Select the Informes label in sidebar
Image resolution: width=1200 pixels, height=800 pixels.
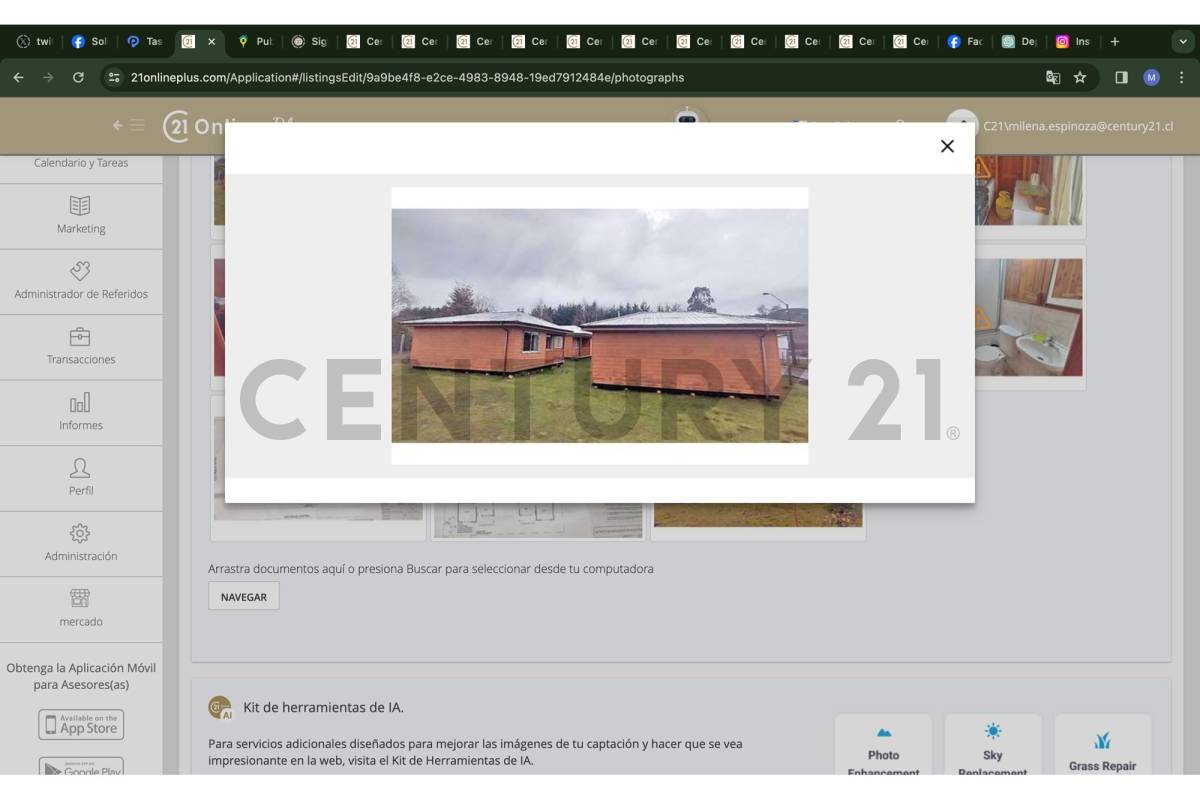coord(81,425)
